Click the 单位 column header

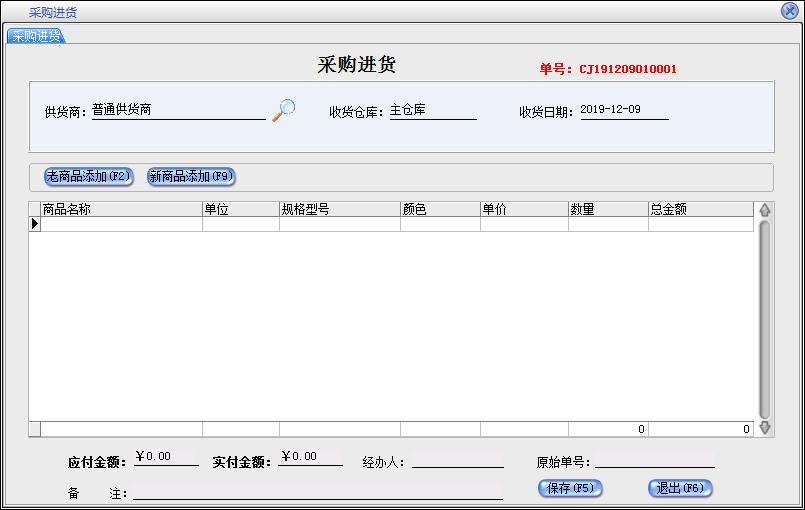241,209
